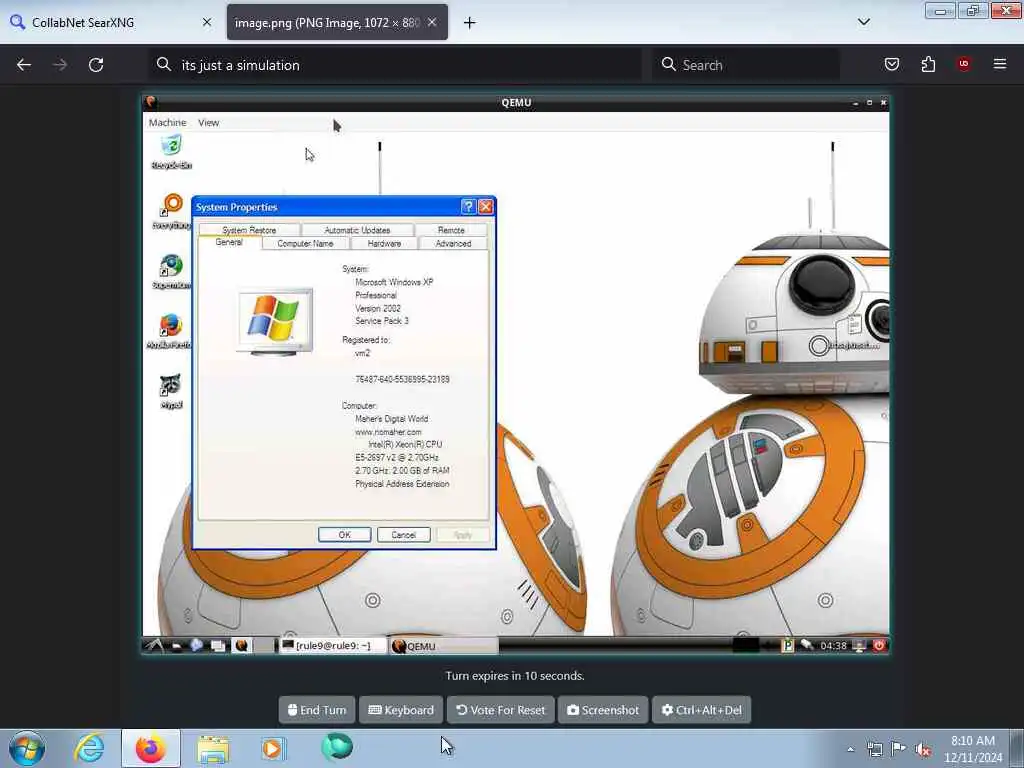Switch to the Computer Name tab
This screenshot has height=768, width=1024.
305,244
